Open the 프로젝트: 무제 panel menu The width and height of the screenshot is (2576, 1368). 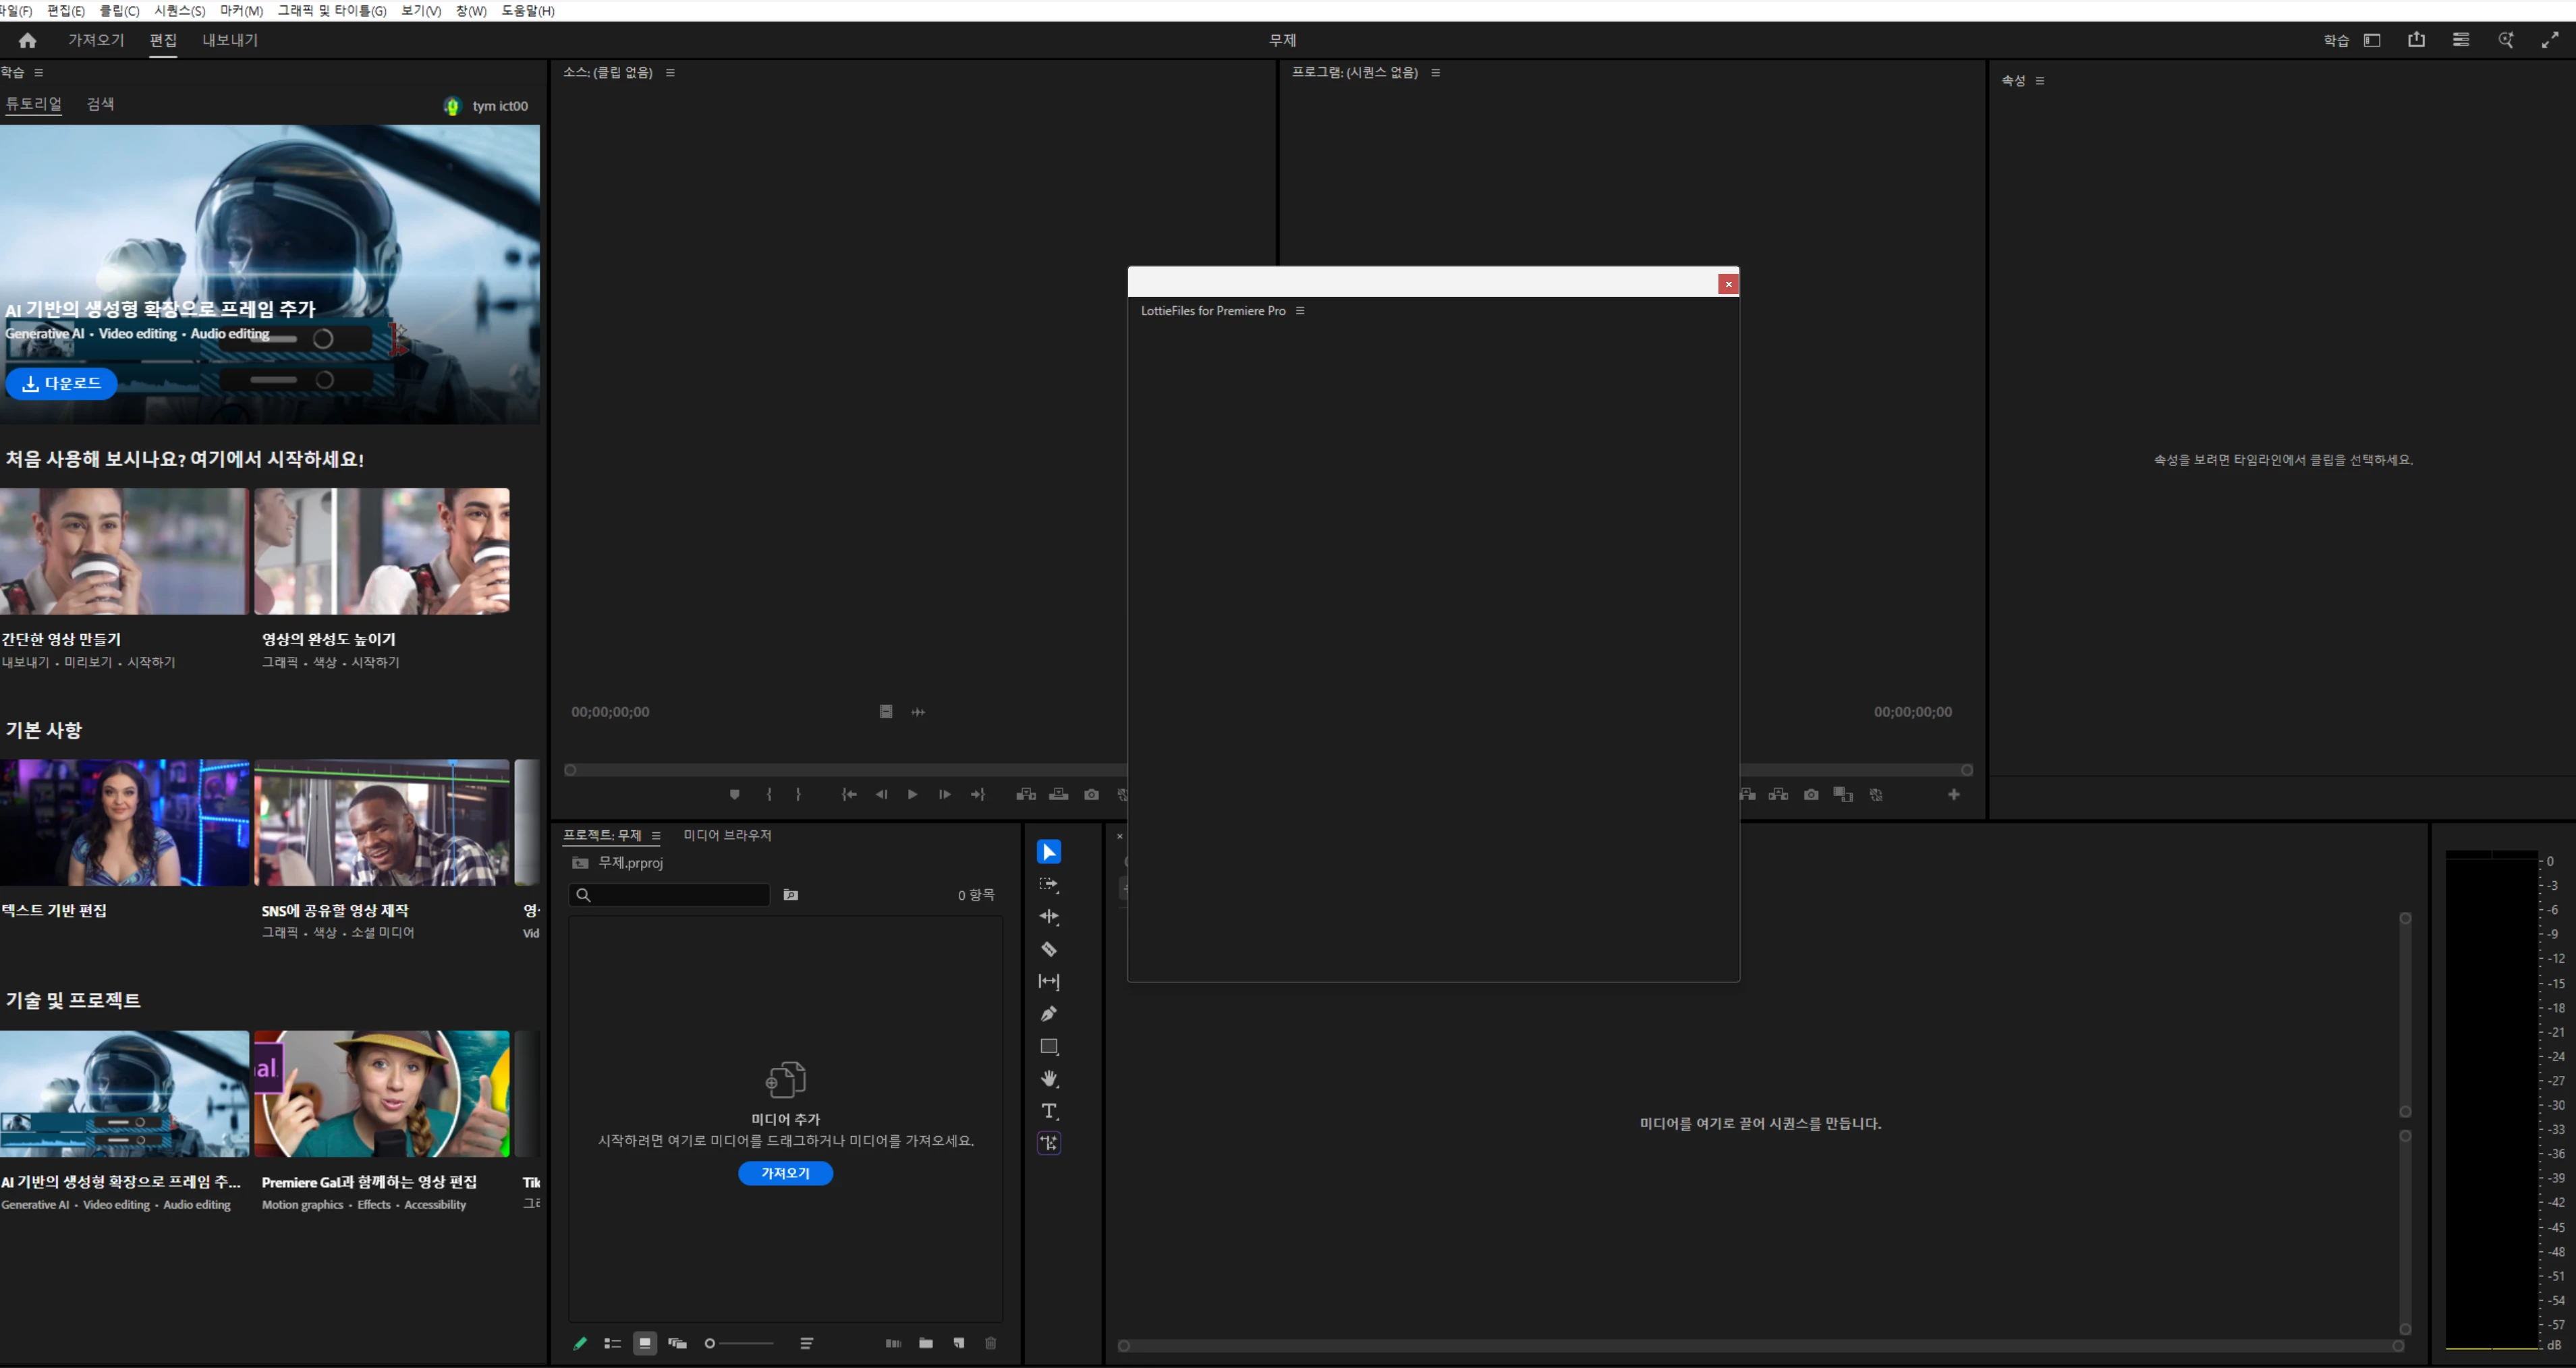point(656,836)
